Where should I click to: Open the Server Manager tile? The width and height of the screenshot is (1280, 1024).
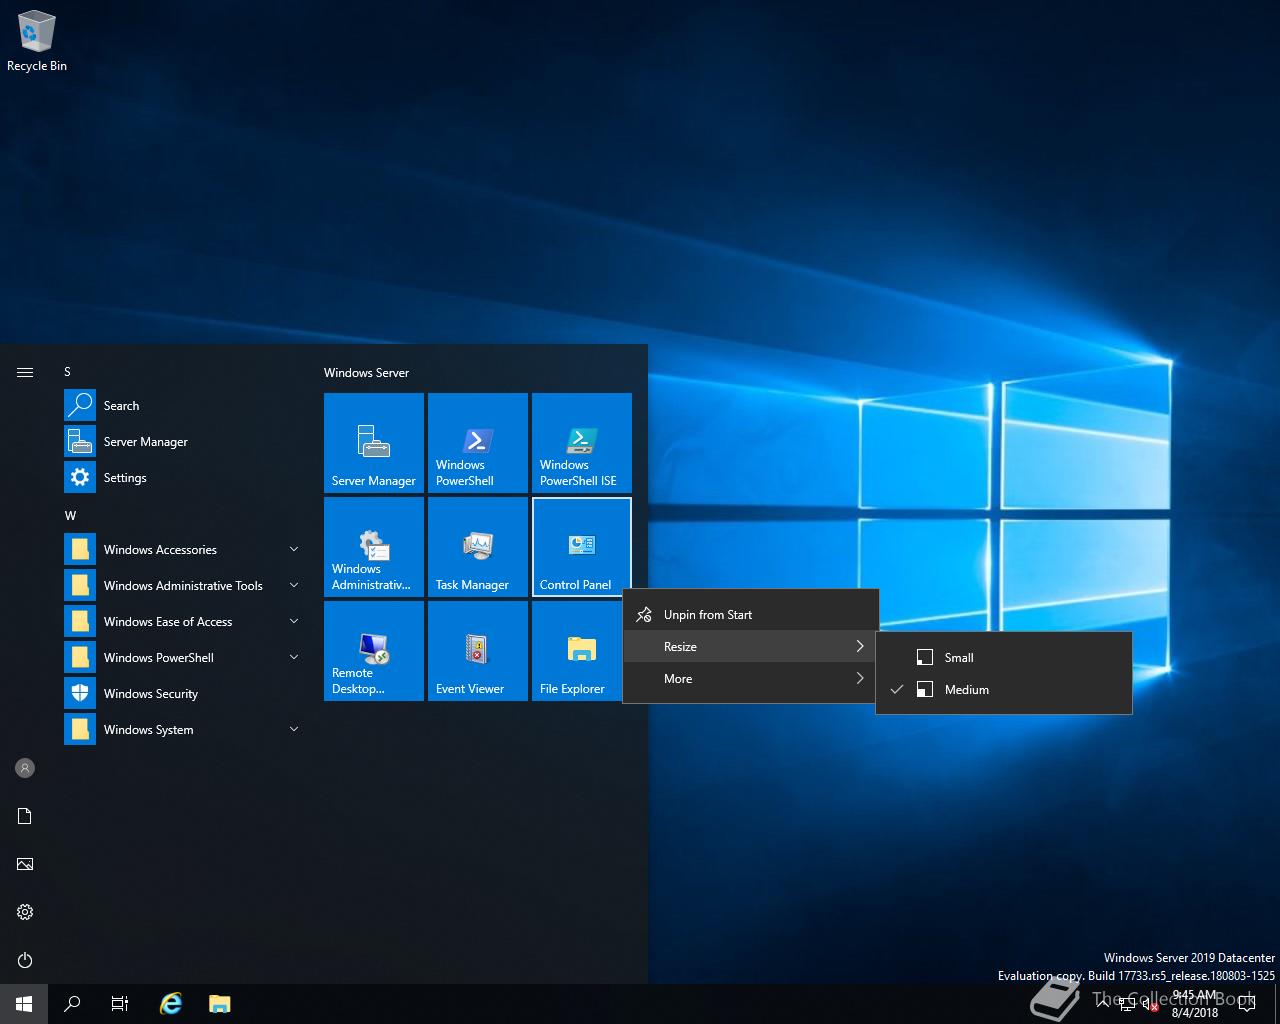point(374,443)
